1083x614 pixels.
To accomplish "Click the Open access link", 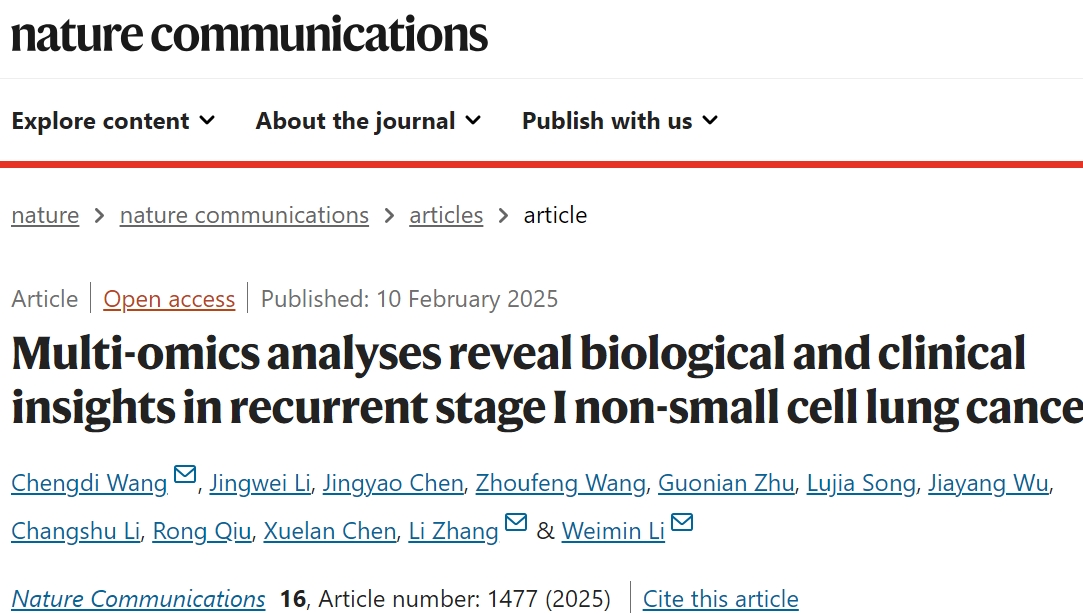I will point(169,299).
